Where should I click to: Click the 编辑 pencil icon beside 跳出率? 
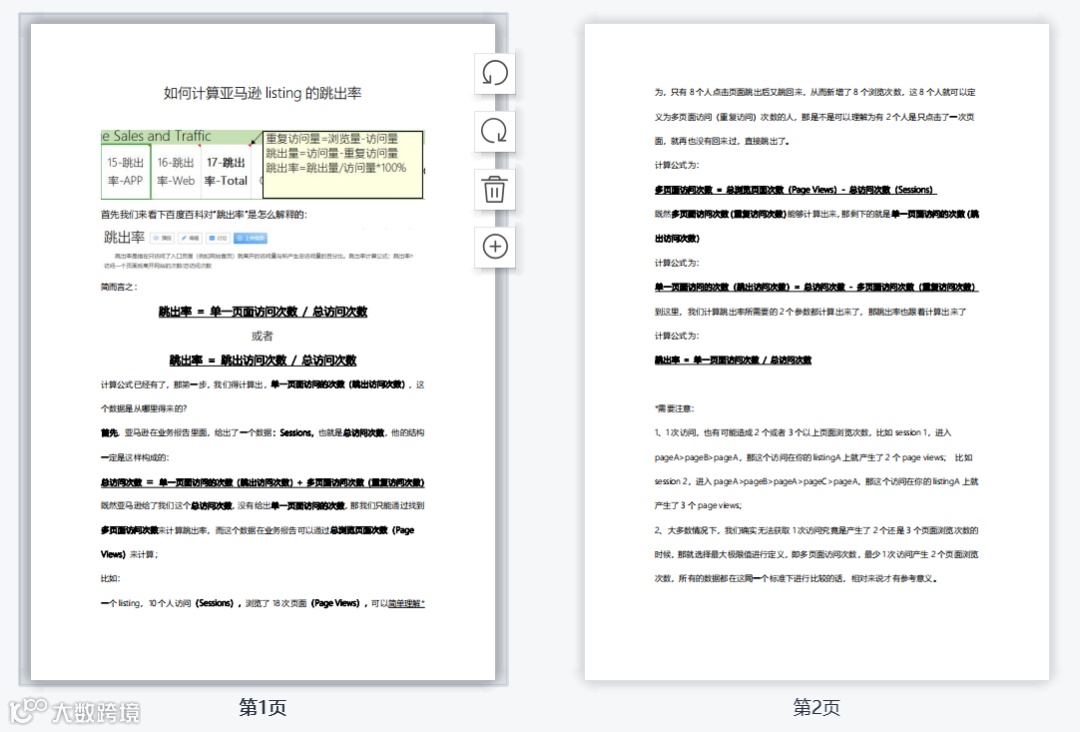click(186, 238)
